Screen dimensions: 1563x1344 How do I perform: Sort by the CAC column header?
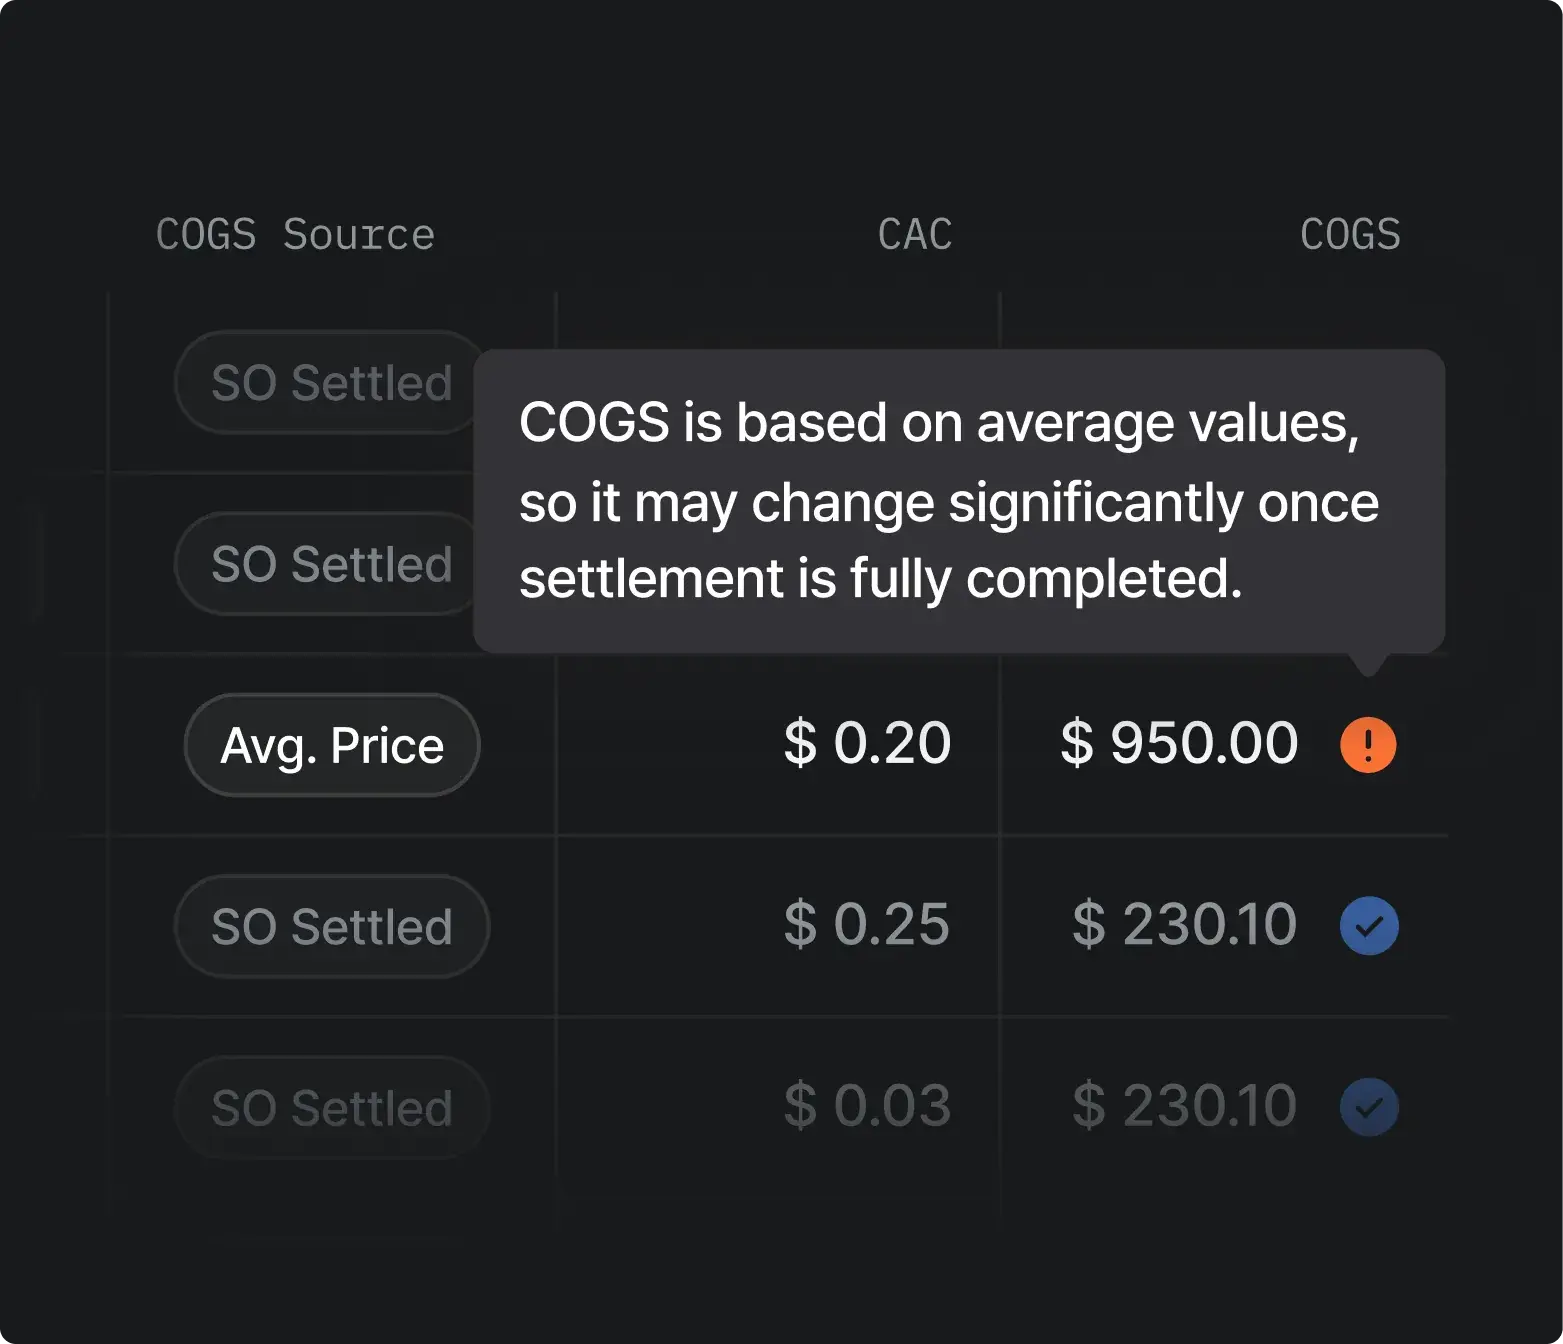coord(915,235)
